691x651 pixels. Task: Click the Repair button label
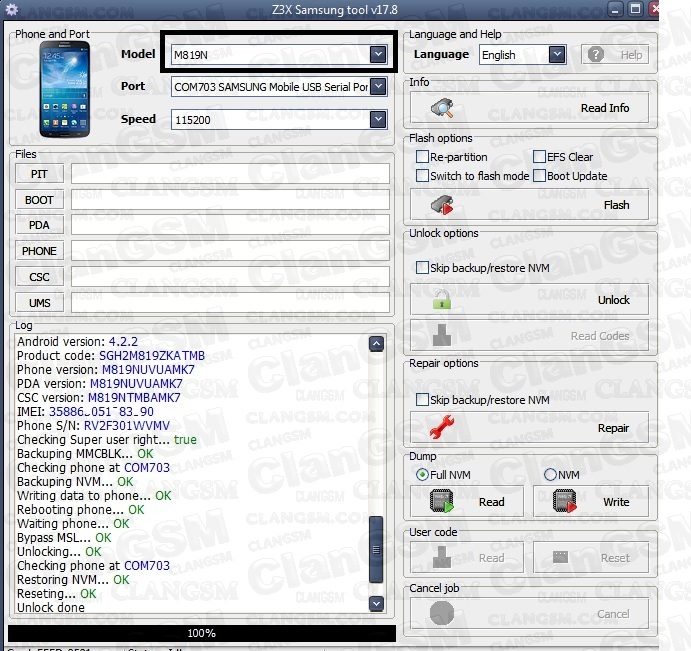click(x=613, y=428)
